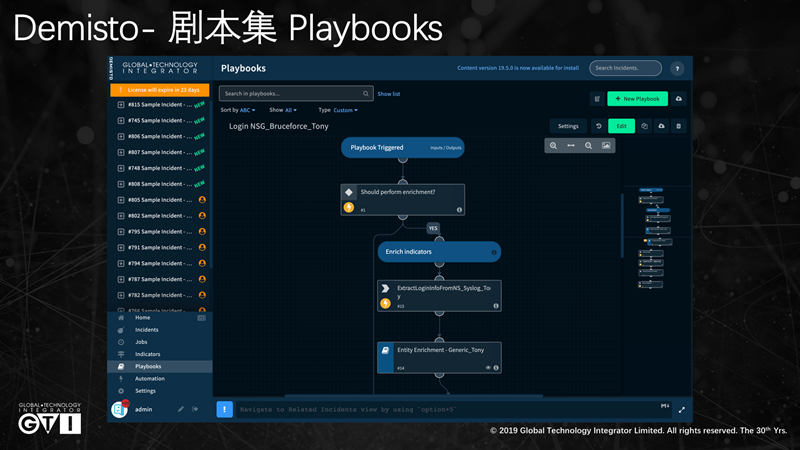
Task: Zoom in on the playbook canvas
Action: (553, 146)
